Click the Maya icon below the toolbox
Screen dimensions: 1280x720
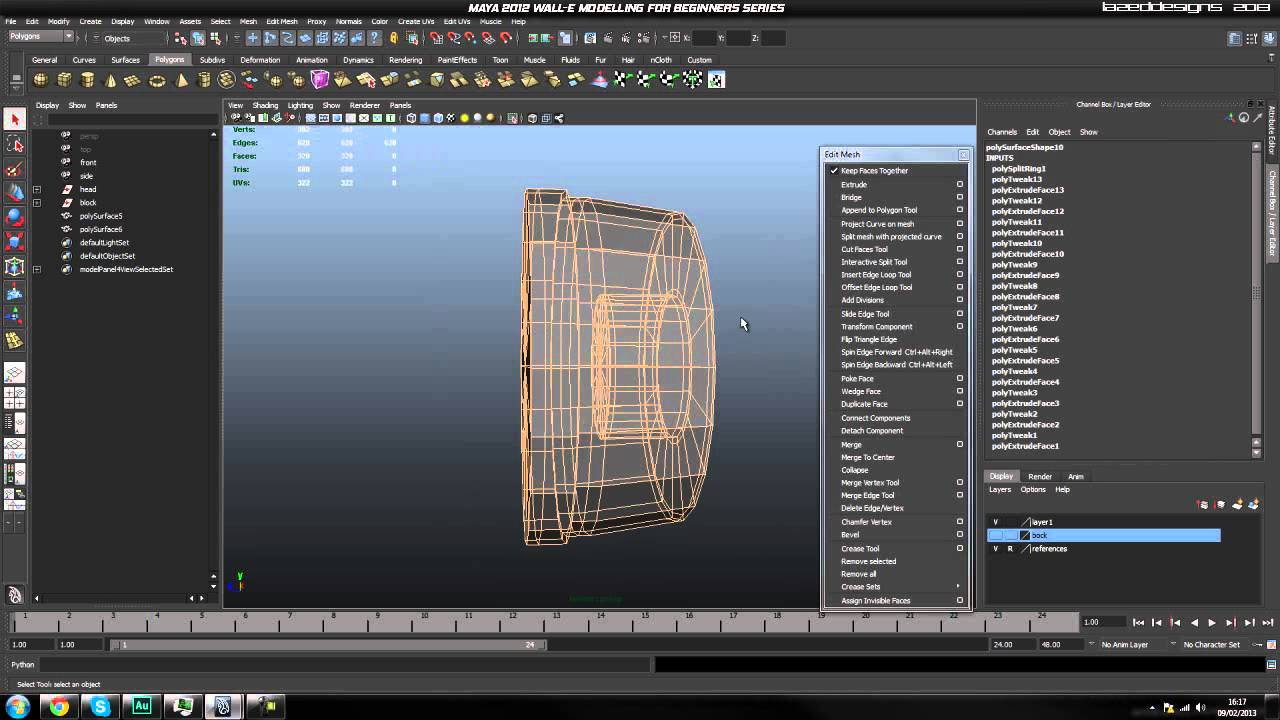click(x=14, y=595)
